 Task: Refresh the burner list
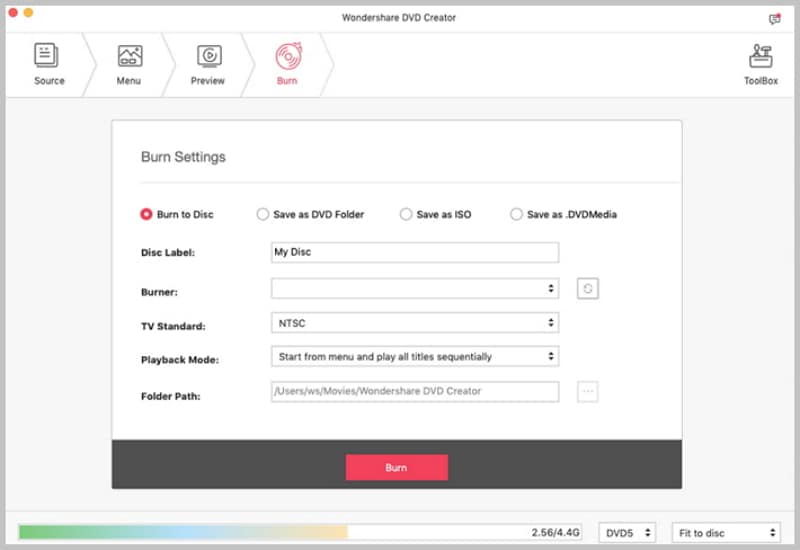(588, 289)
